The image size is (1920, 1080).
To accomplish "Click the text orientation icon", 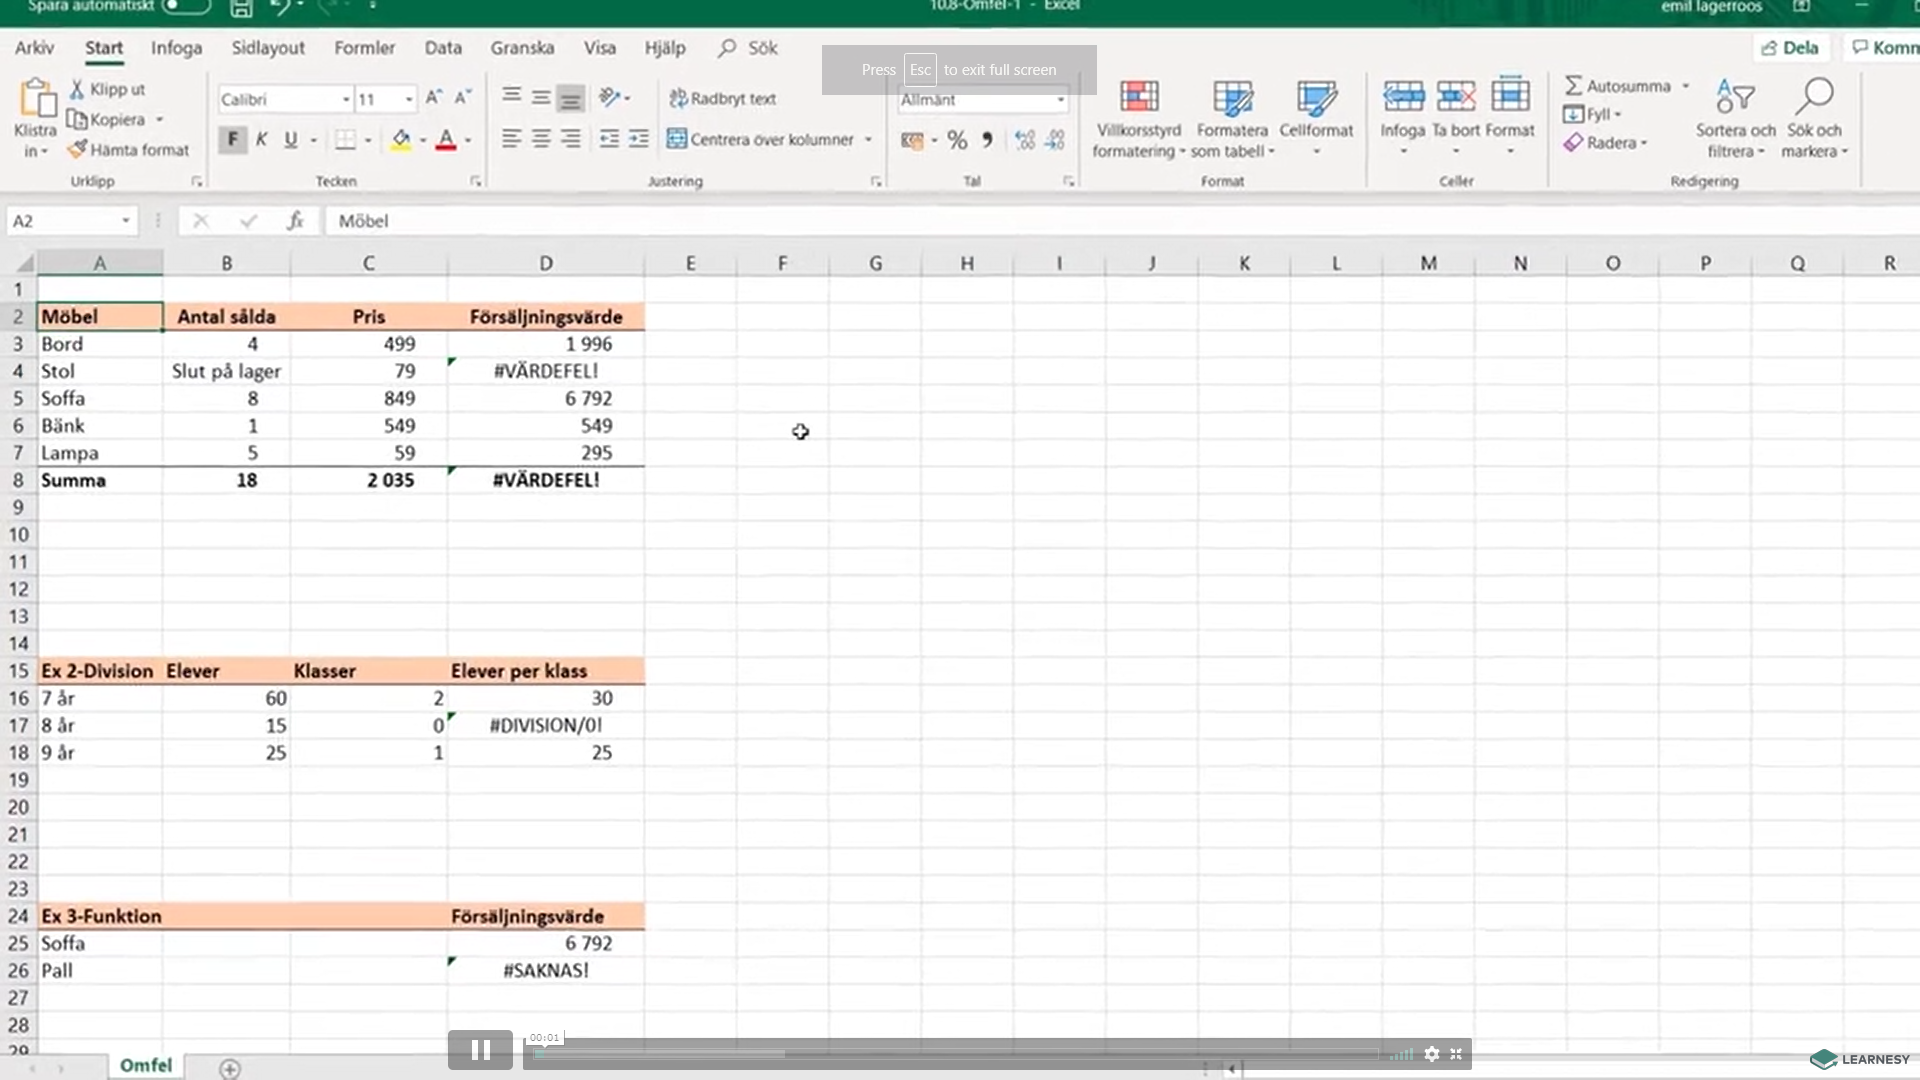I will point(609,97).
